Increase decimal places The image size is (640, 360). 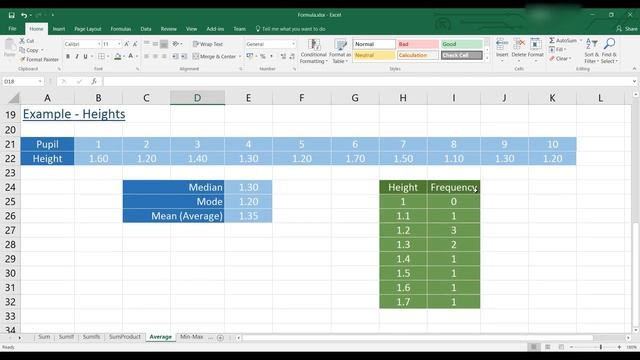click(x=283, y=56)
